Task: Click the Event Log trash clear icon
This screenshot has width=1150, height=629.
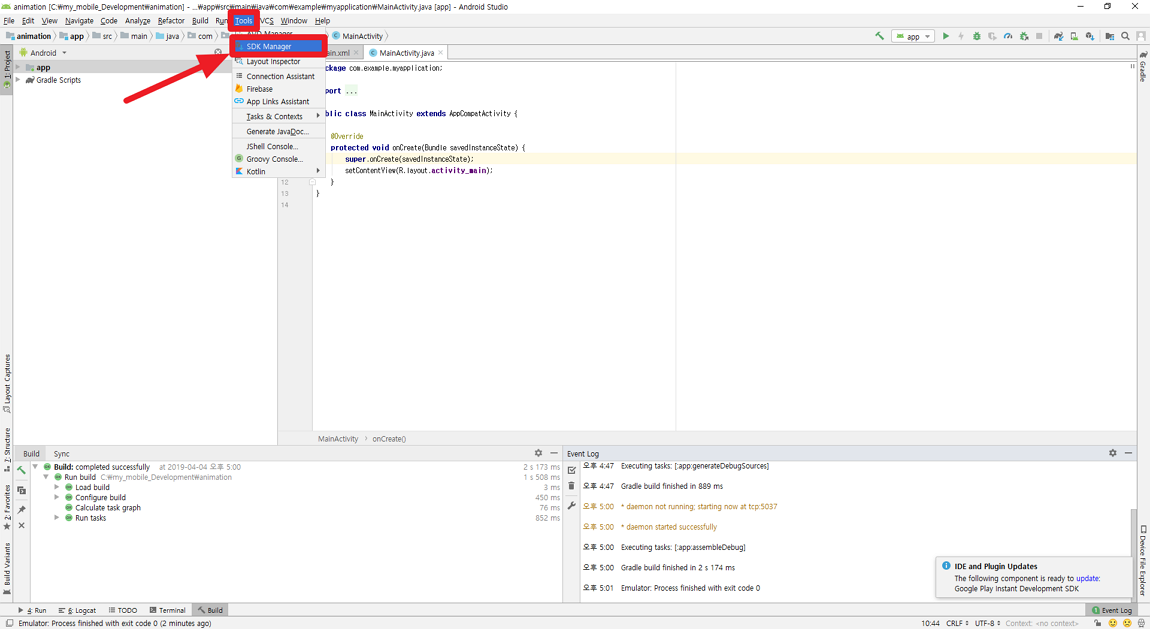Action: pyautogui.click(x=571, y=485)
